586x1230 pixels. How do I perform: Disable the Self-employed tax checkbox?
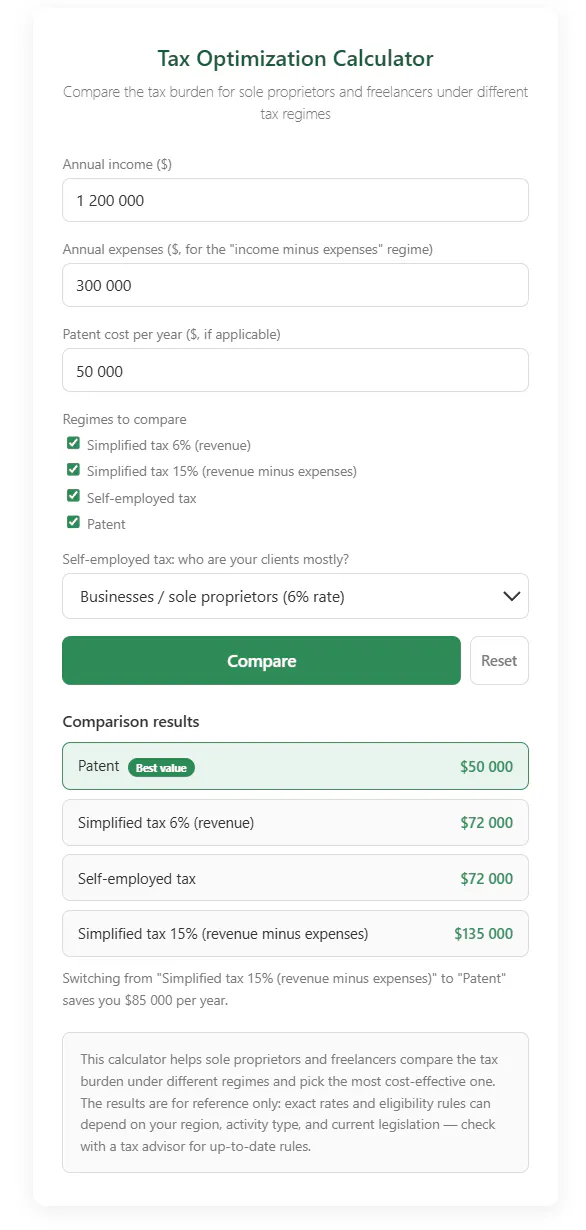point(73,496)
